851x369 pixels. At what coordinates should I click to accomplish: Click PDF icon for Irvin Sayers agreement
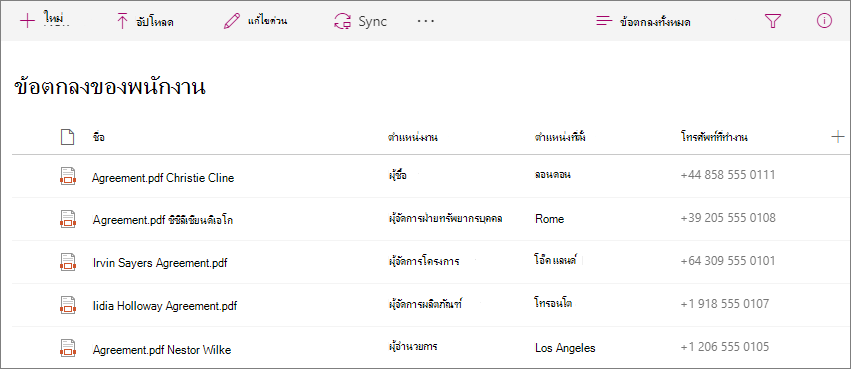pyautogui.click(x=67, y=262)
